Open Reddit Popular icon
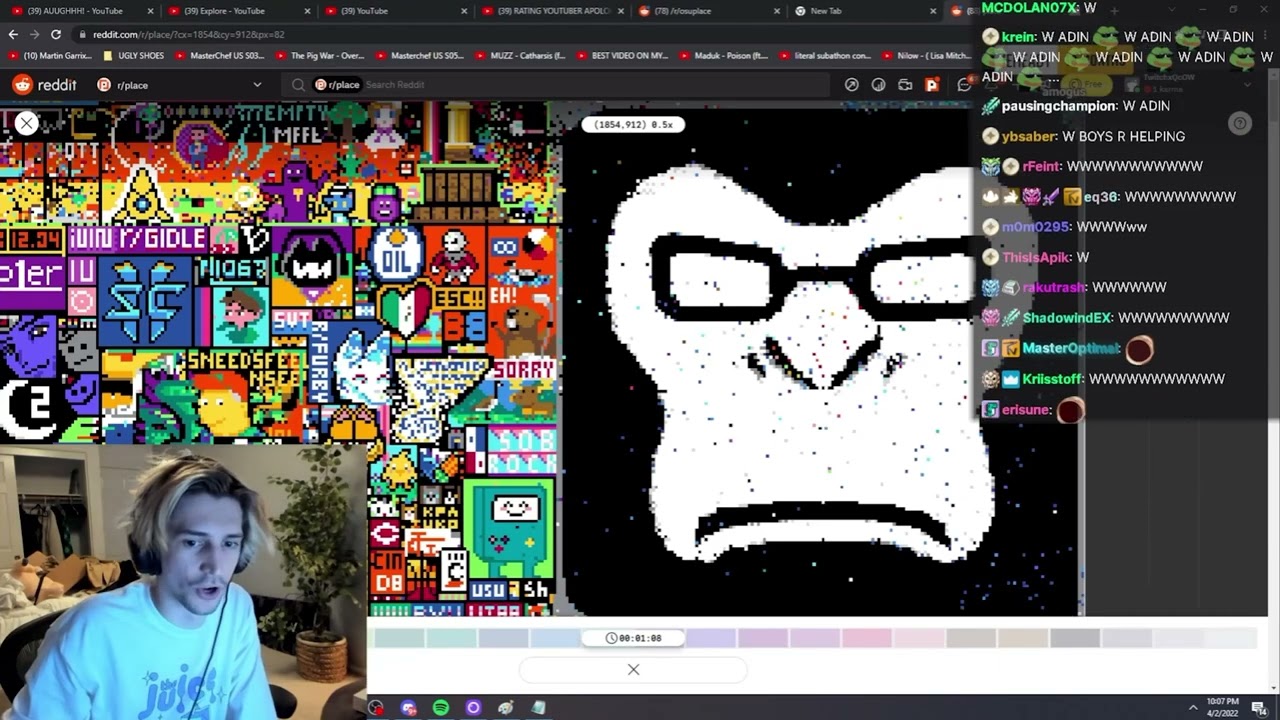The height and width of the screenshot is (720, 1280). tap(852, 85)
